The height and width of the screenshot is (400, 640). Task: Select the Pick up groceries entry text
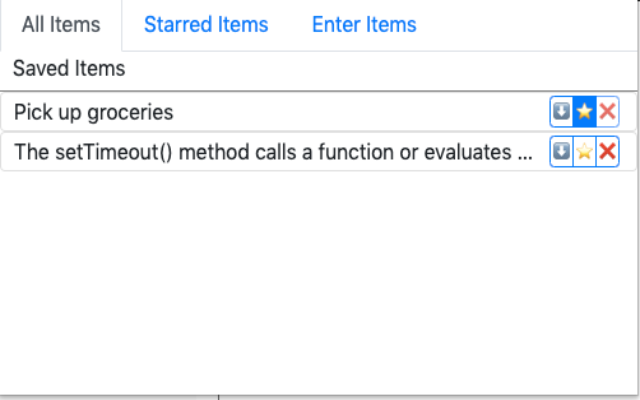(93, 112)
